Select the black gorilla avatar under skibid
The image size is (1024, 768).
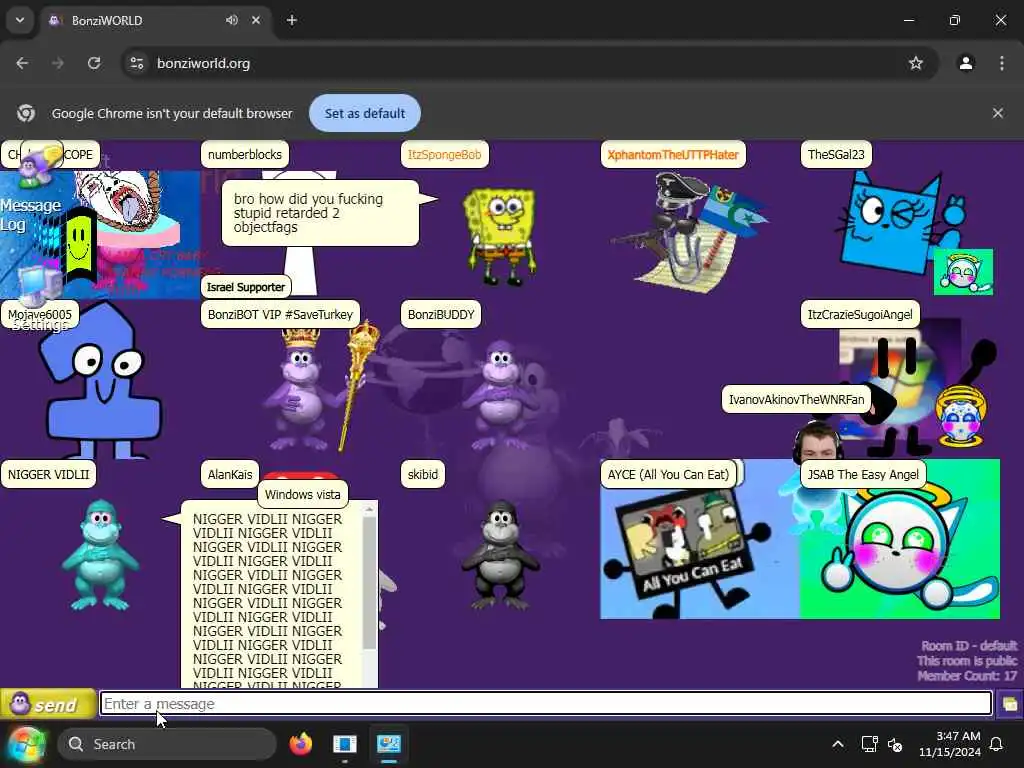pyautogui.click(x=501, y=554)
